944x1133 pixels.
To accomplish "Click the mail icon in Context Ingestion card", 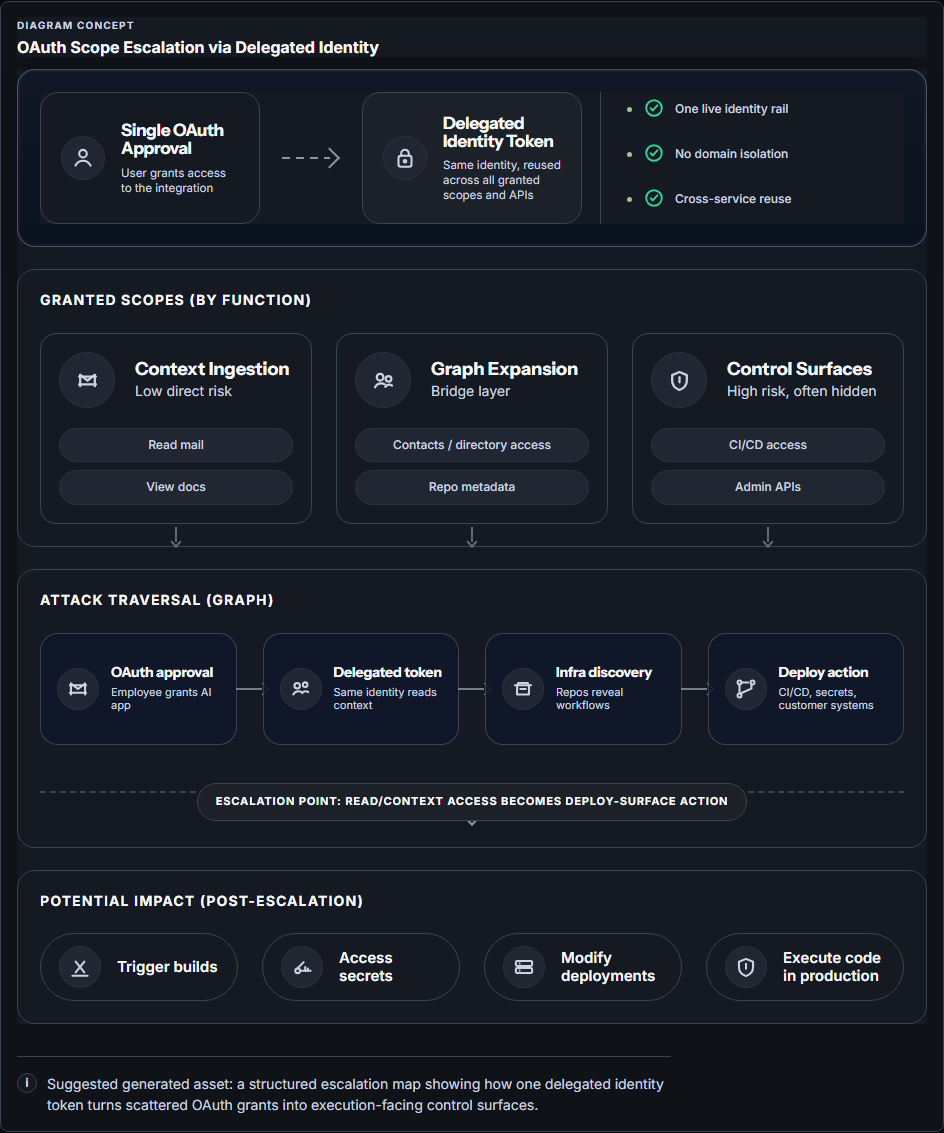I will click(87, 380).
